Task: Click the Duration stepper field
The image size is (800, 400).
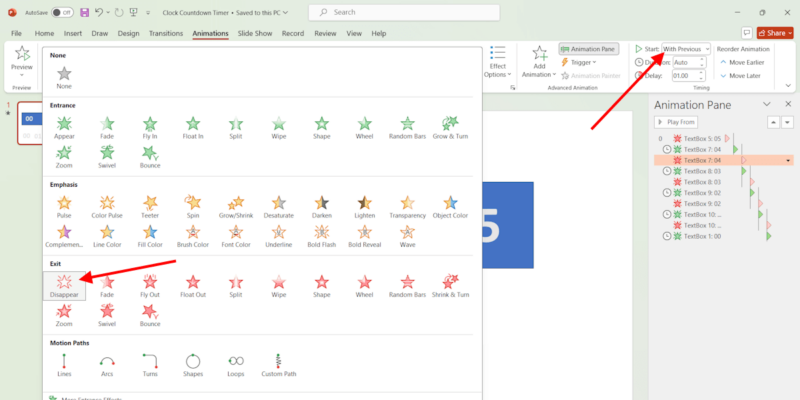Action: click(x=689, y=62)
